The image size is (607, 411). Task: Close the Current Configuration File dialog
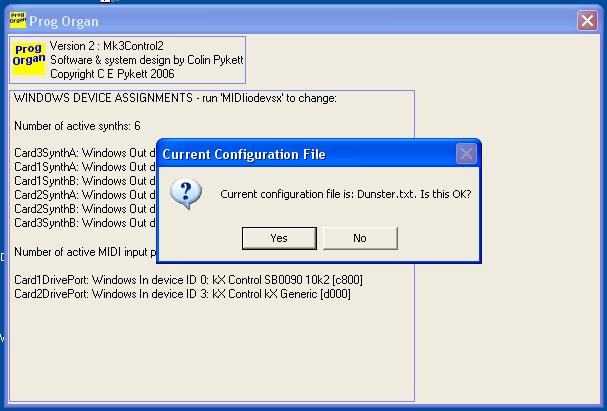[465, 154]
